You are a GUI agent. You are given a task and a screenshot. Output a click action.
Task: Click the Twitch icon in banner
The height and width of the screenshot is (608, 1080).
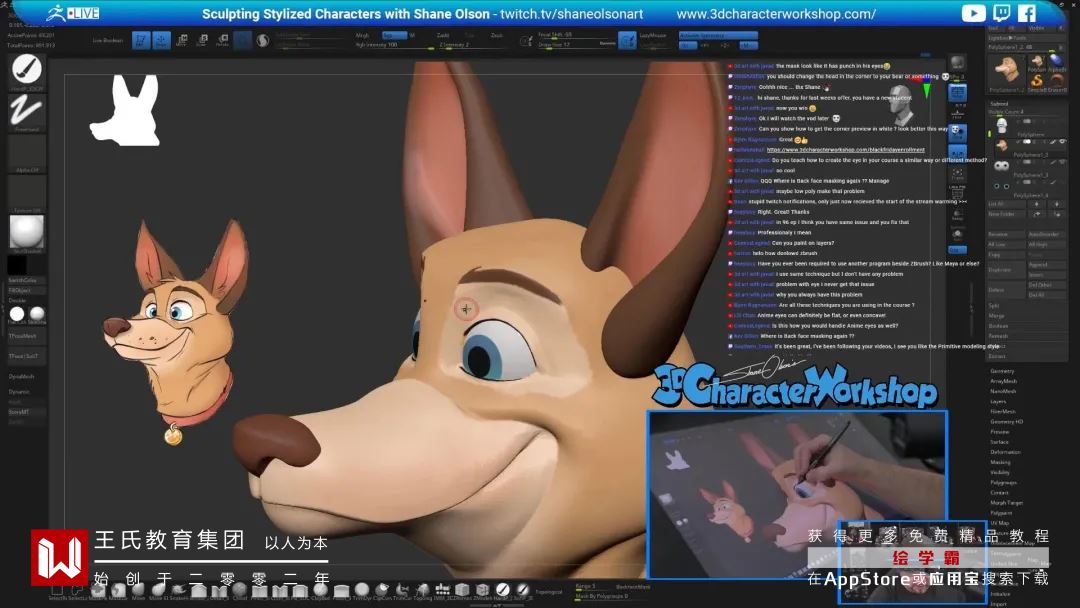[1001, 13]
